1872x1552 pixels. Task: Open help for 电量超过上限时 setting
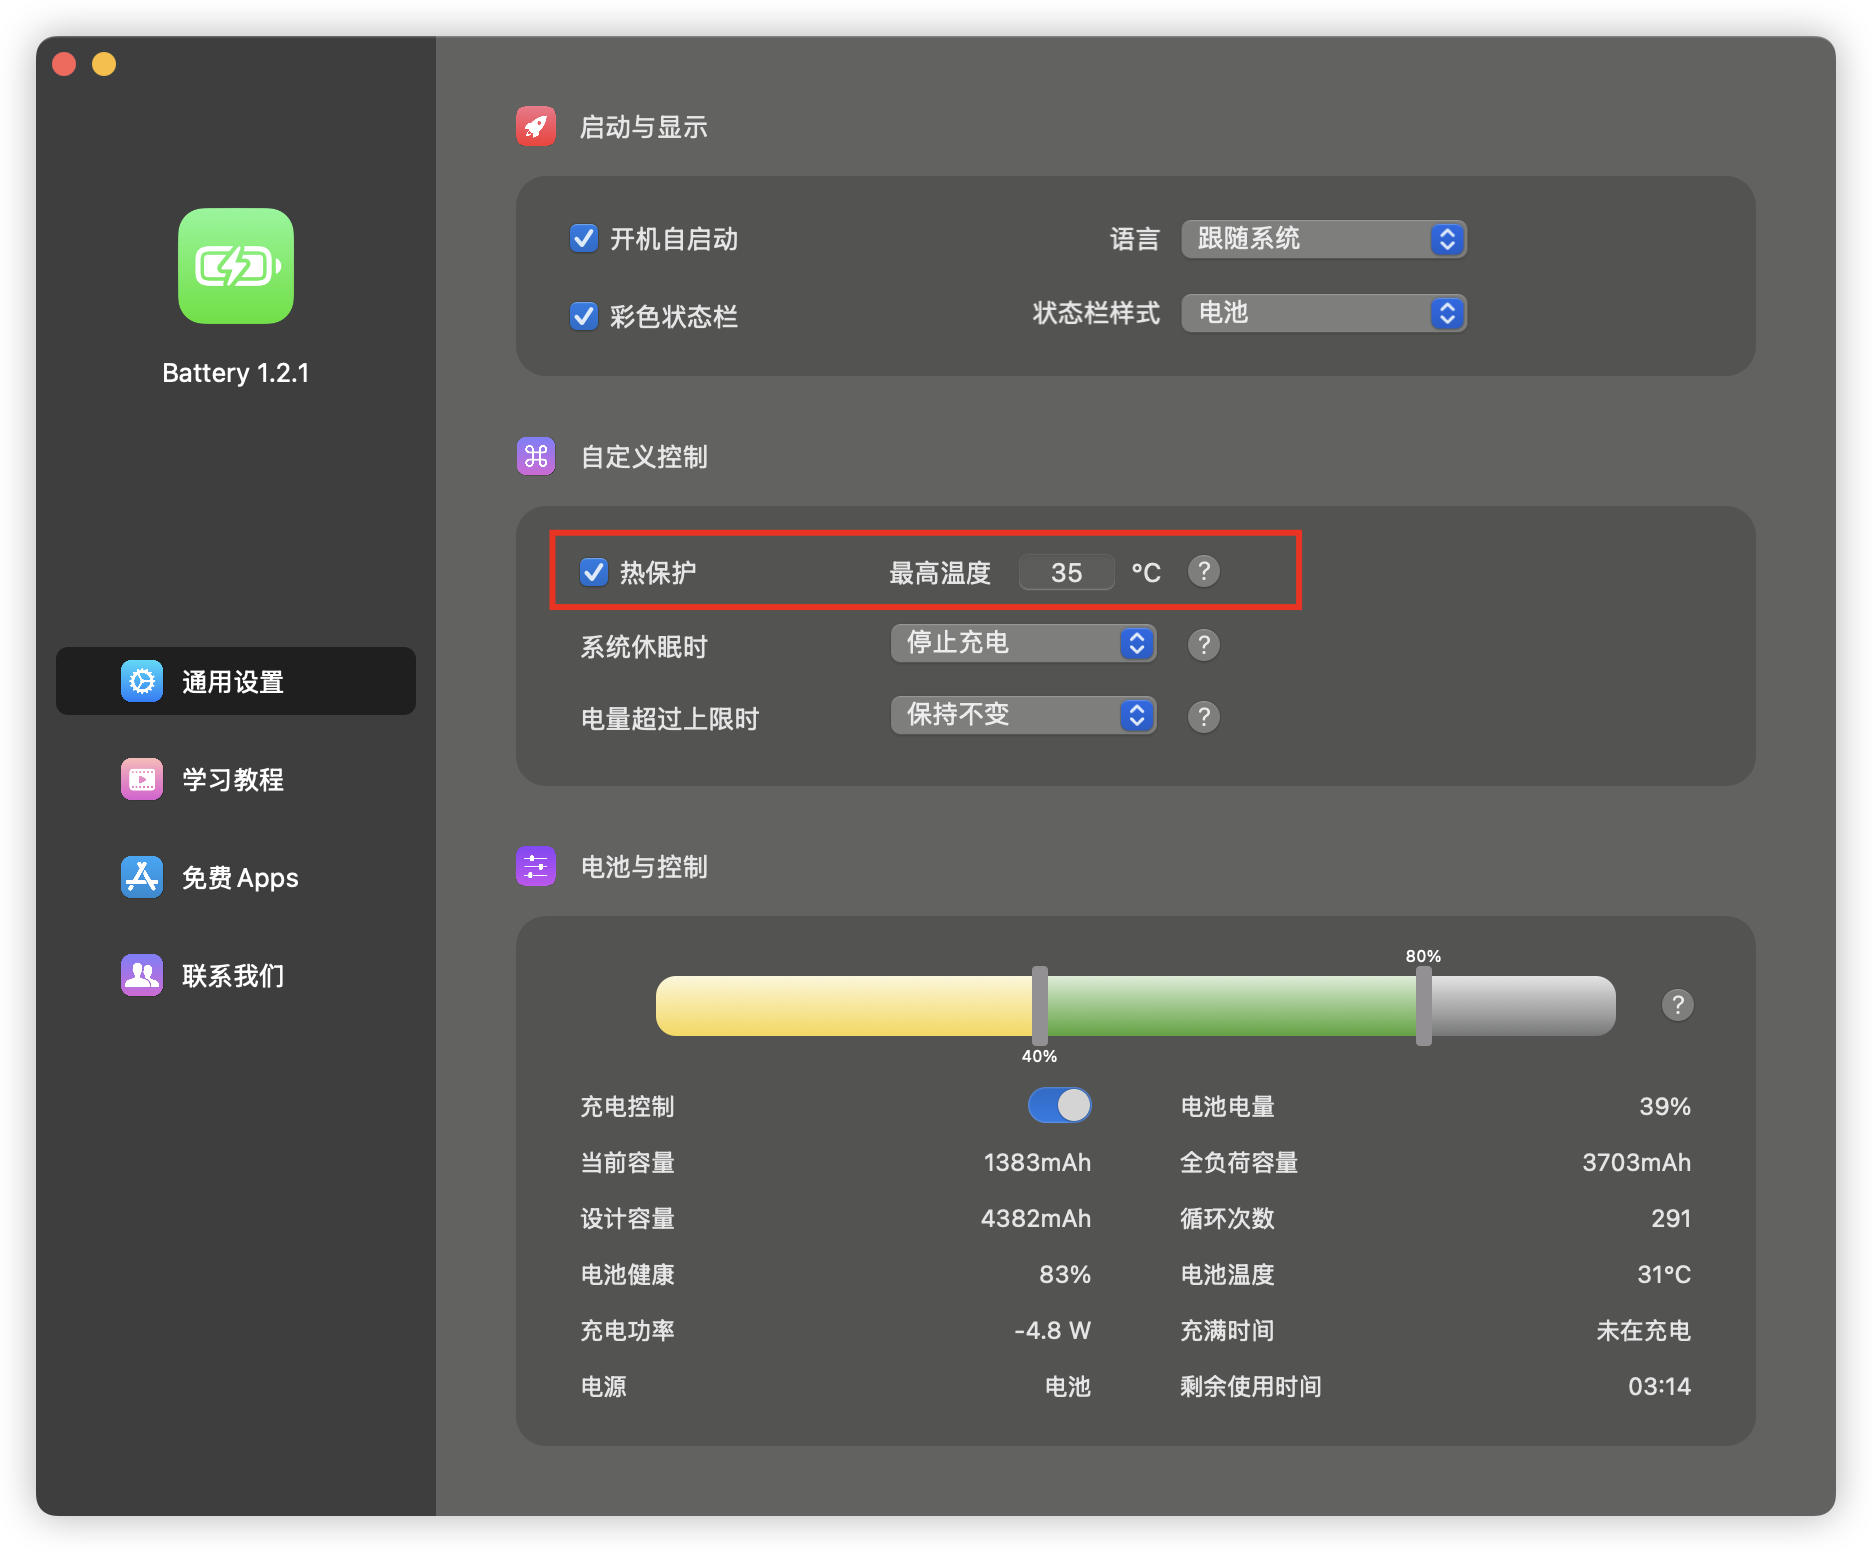pyautogui.click(x=1203, y=717)
